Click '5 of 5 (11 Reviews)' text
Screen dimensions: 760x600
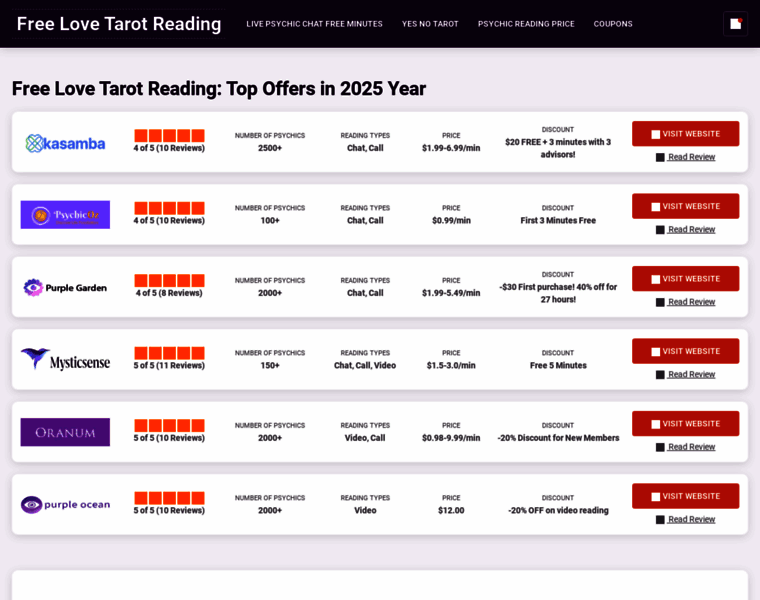click(169, 365)
